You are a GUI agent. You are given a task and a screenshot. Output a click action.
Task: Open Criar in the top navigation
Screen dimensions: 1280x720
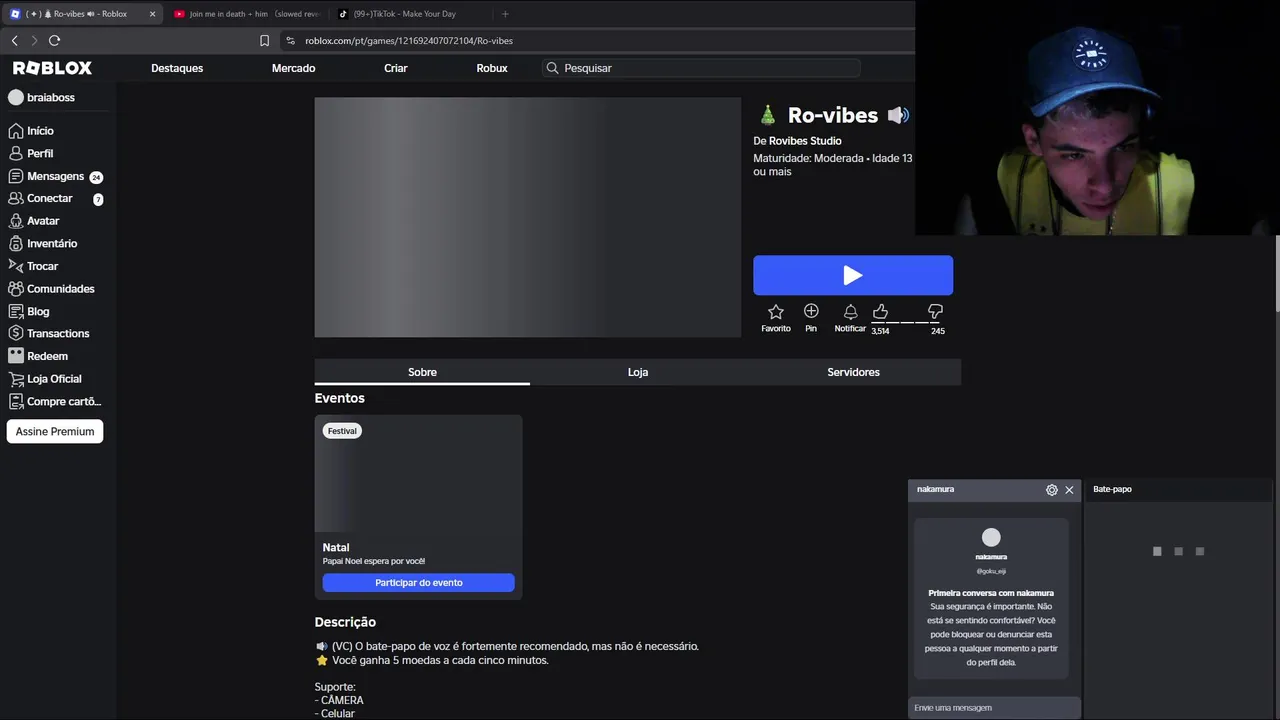point(396,68)
